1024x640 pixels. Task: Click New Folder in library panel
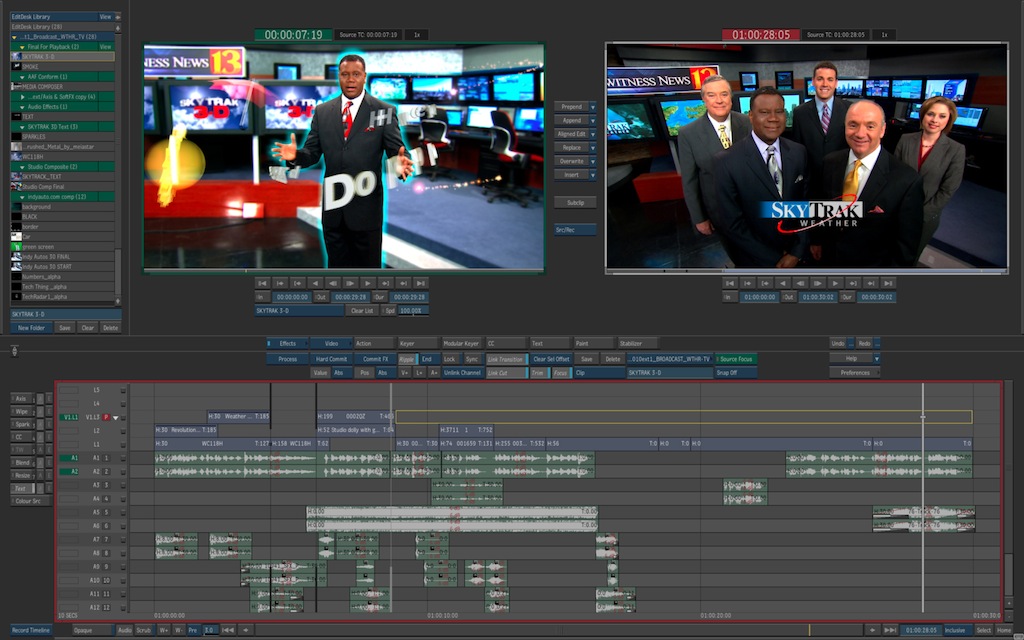click(31, 328)
